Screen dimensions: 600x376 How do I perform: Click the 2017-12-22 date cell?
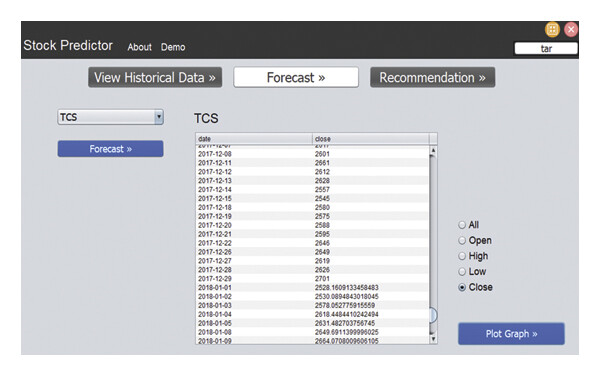[x=254, y=243]
